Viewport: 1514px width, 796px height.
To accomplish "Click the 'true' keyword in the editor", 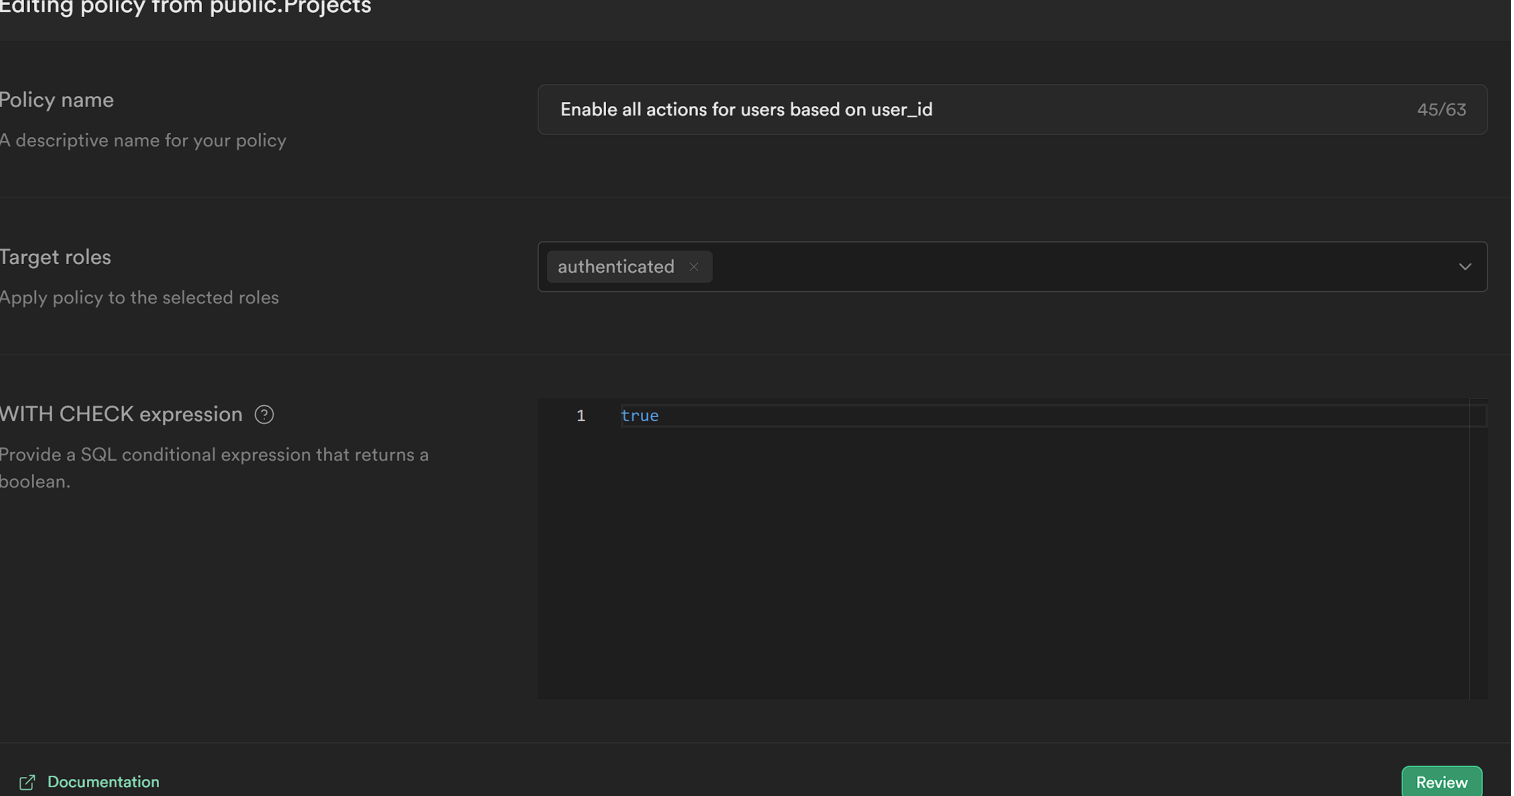I will 640,416.
